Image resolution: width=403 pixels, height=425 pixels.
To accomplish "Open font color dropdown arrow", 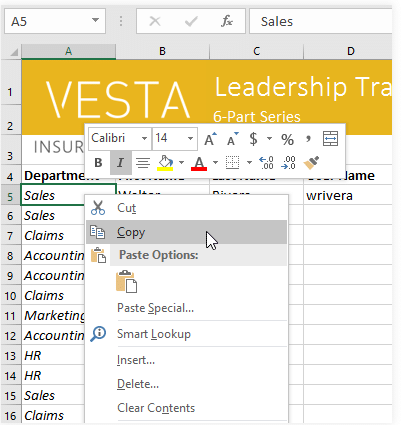I will [215, 163].
